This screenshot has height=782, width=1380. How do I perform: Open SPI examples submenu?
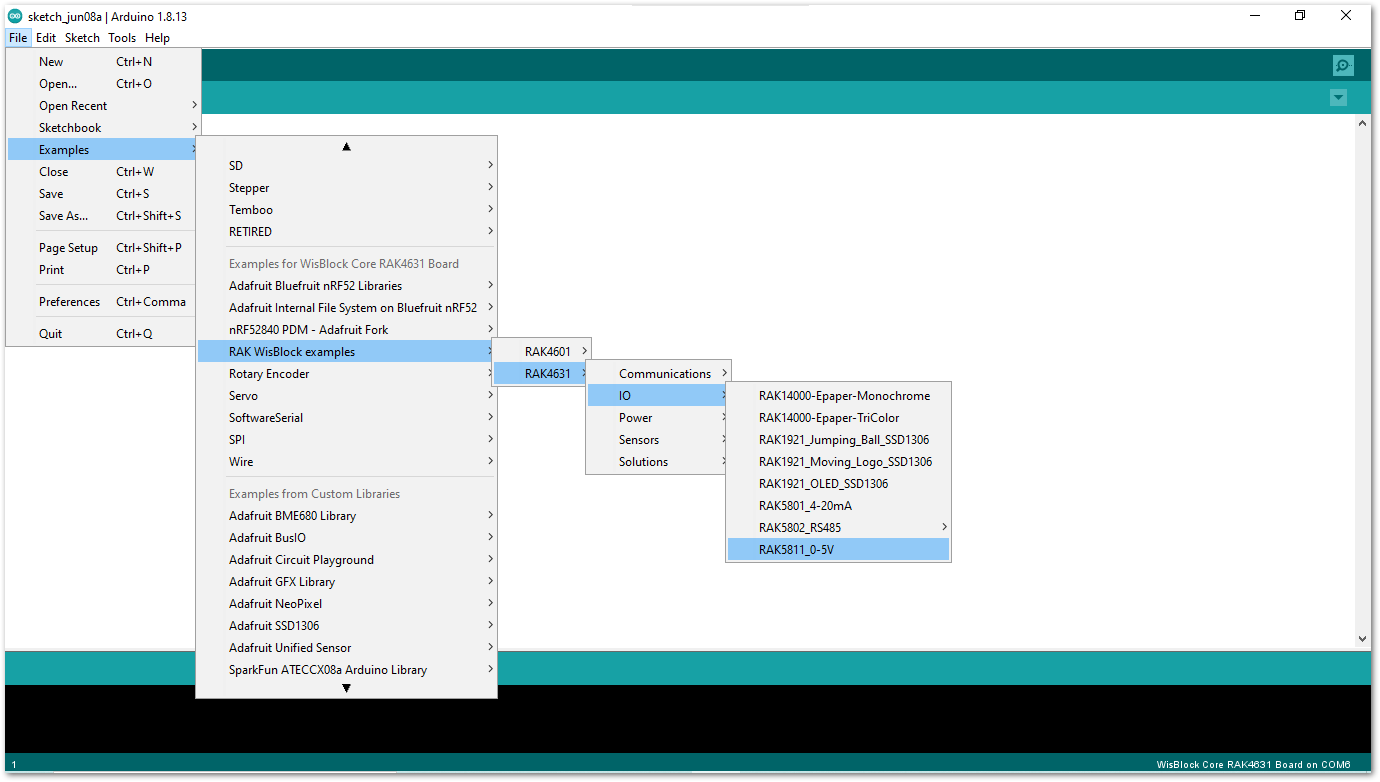coord(346,440)
